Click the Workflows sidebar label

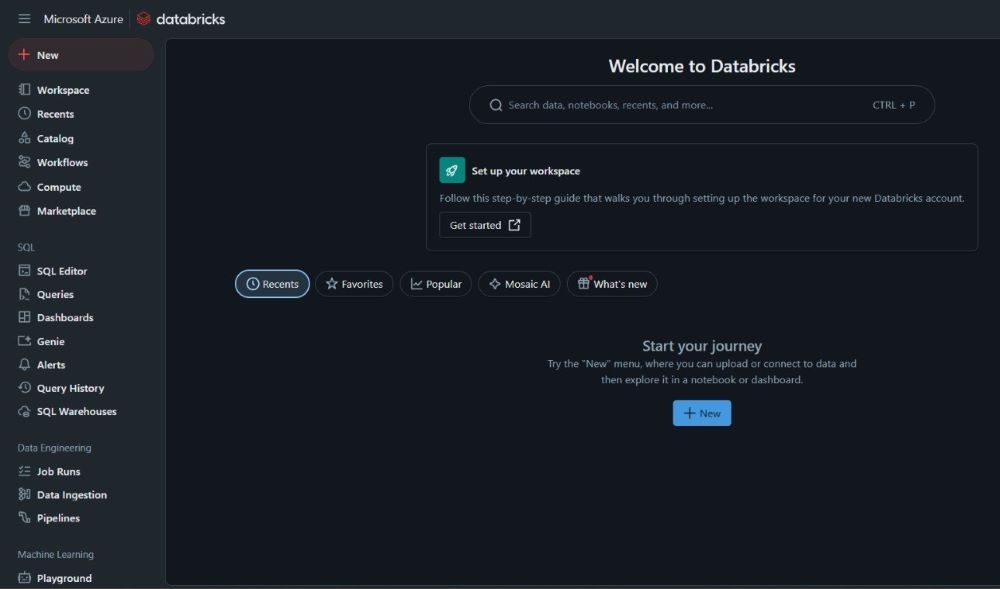tap(62, 163)
